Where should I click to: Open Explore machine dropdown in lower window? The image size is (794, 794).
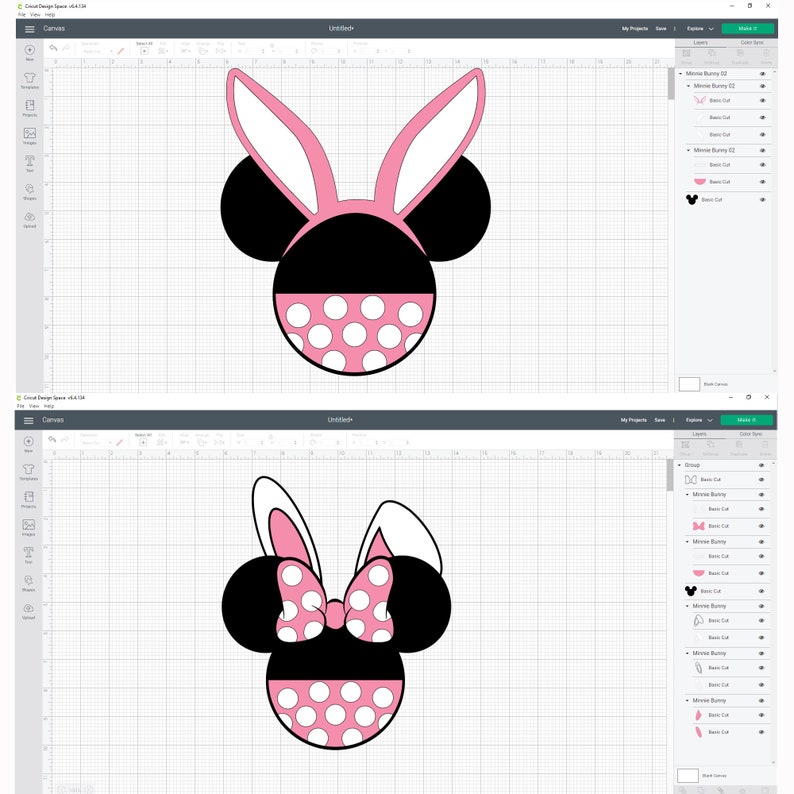[x=699, y=420]
